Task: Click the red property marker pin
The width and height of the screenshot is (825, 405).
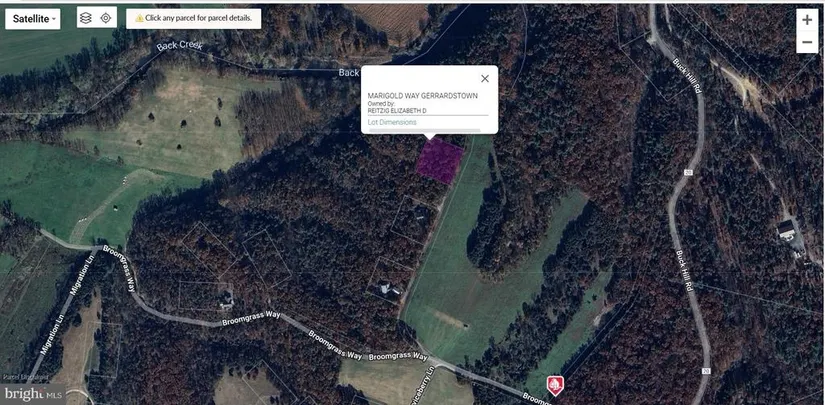Action: (554, 386)
